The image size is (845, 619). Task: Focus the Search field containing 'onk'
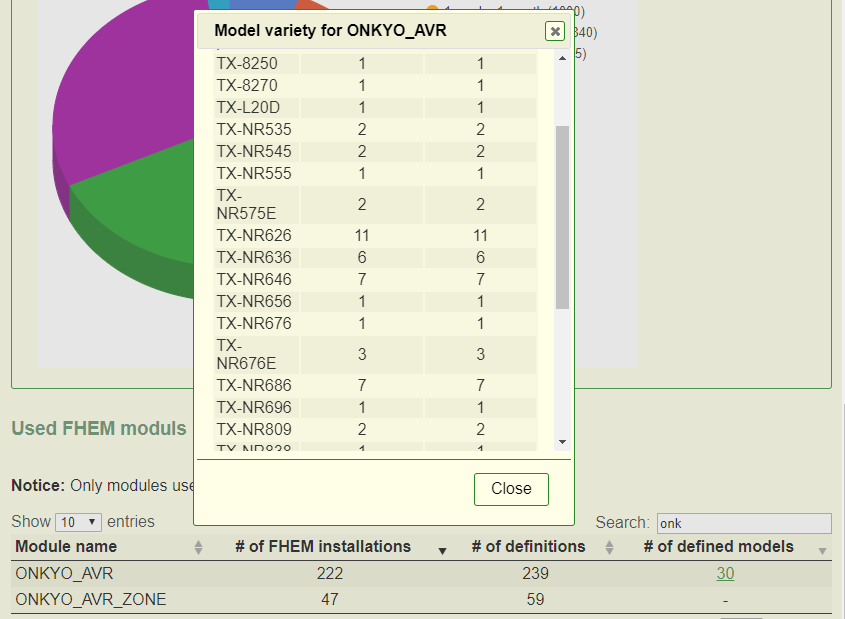(x=744, y=523)
